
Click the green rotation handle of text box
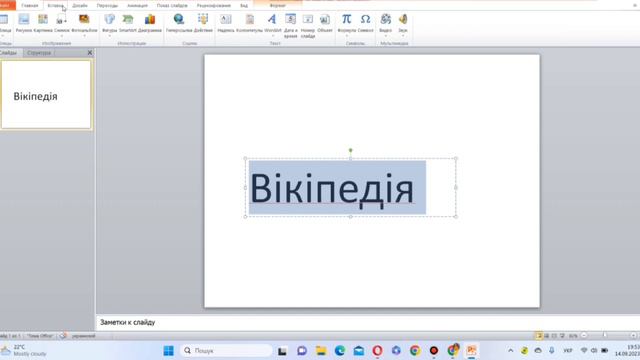pos(350,151)
